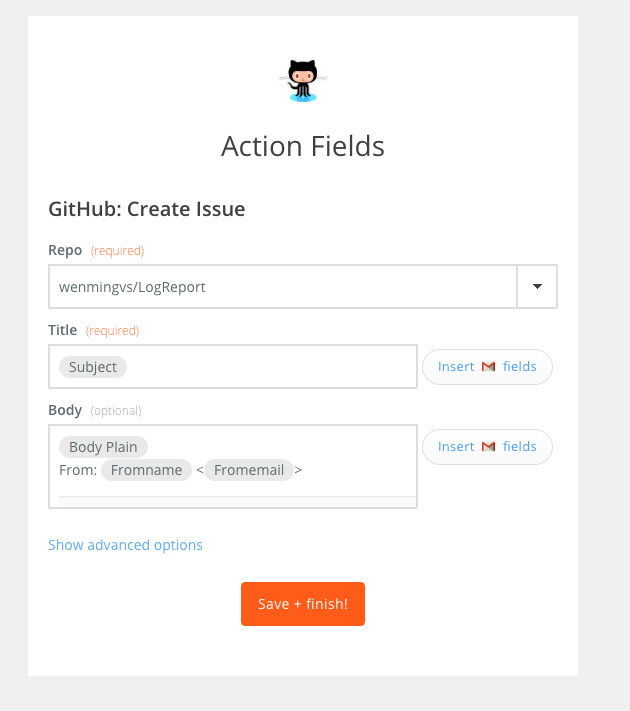The height and width of the screenshot is (711, 630).
Task: Click the Body field horizontal scrollbar
Action: [237, 502]
